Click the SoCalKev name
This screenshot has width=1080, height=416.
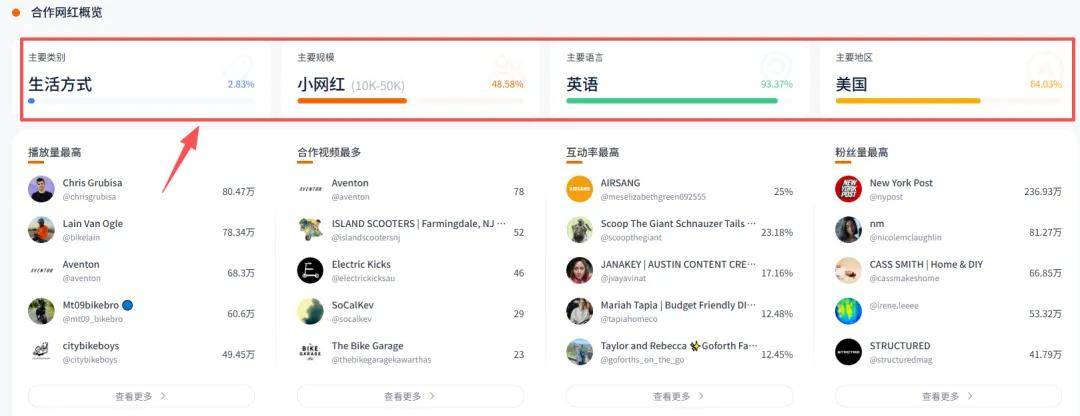[353, 304]
